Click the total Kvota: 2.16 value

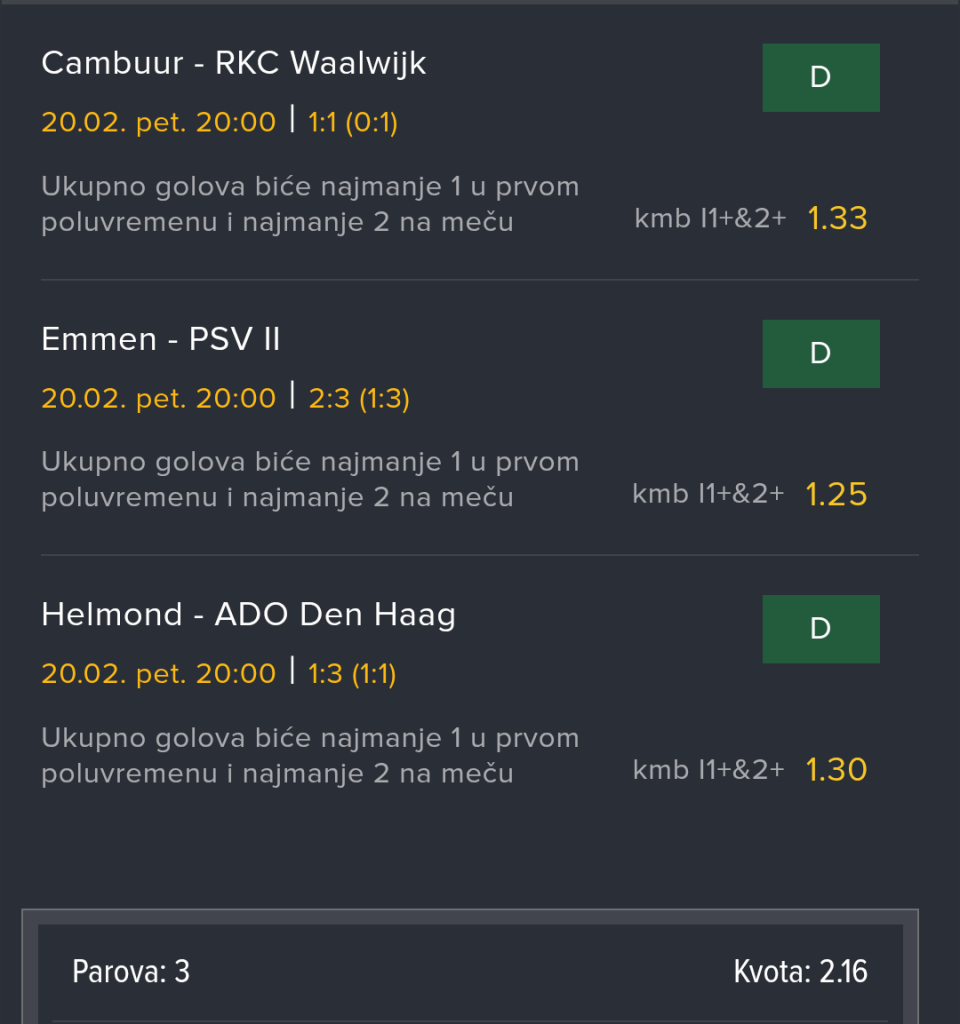[800, 971]
